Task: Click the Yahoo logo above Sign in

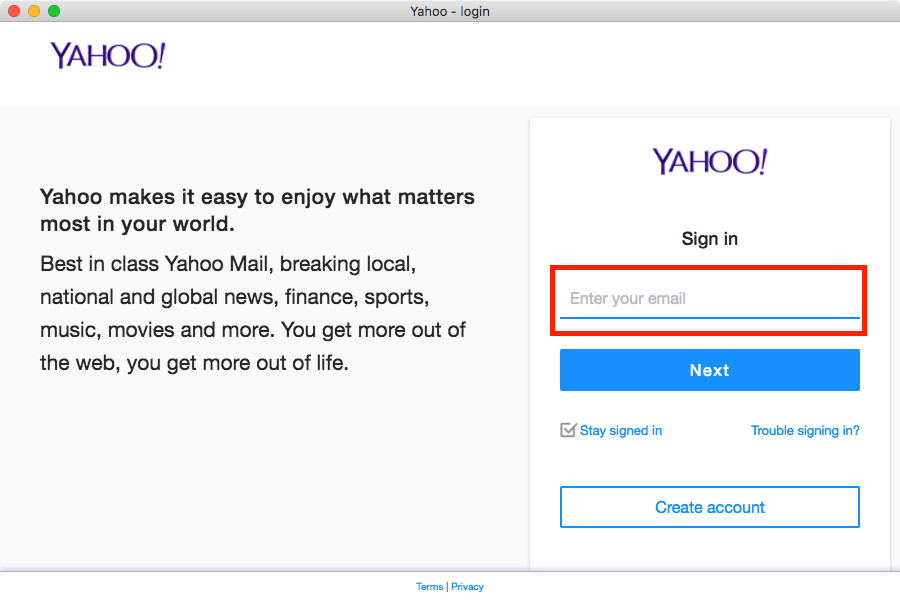Action: point(709,161)
